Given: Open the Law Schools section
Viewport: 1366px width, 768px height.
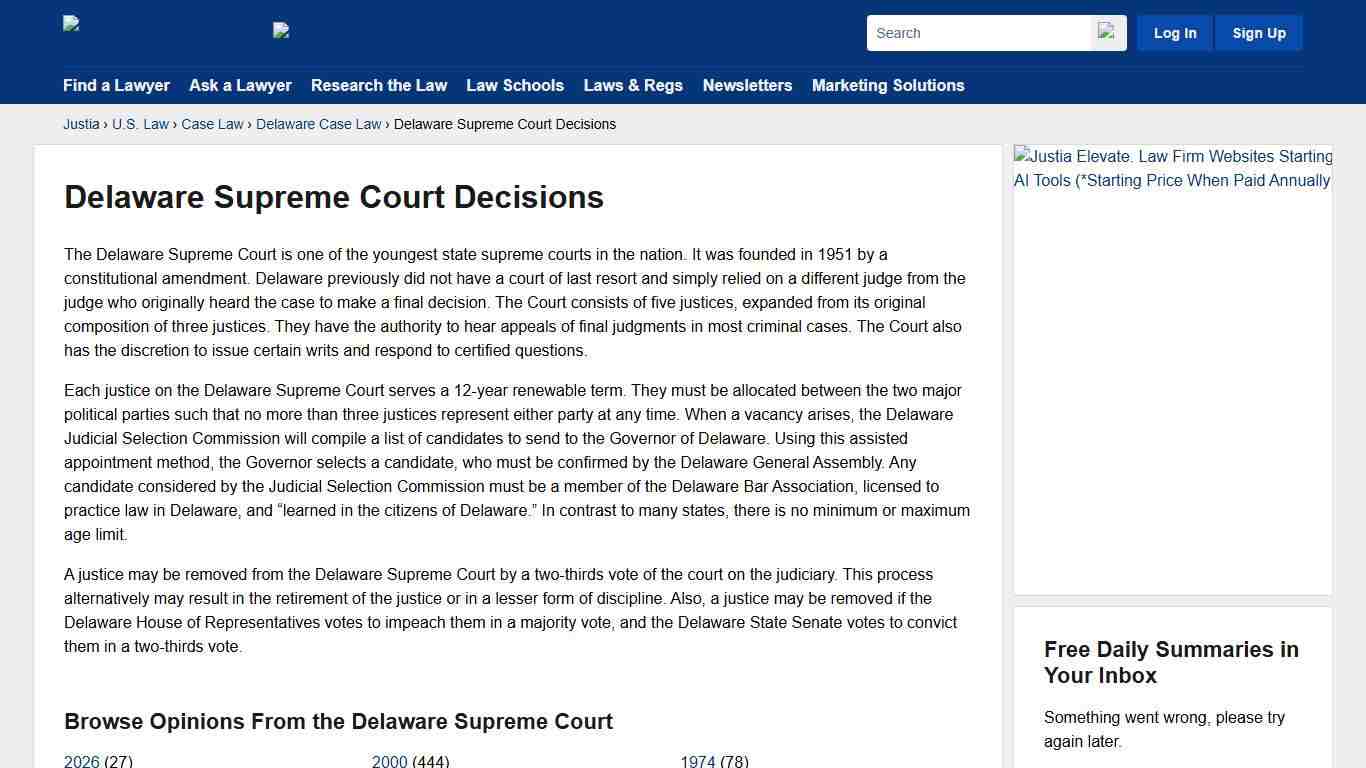Looking at the screenshot, I should point(515,85).
